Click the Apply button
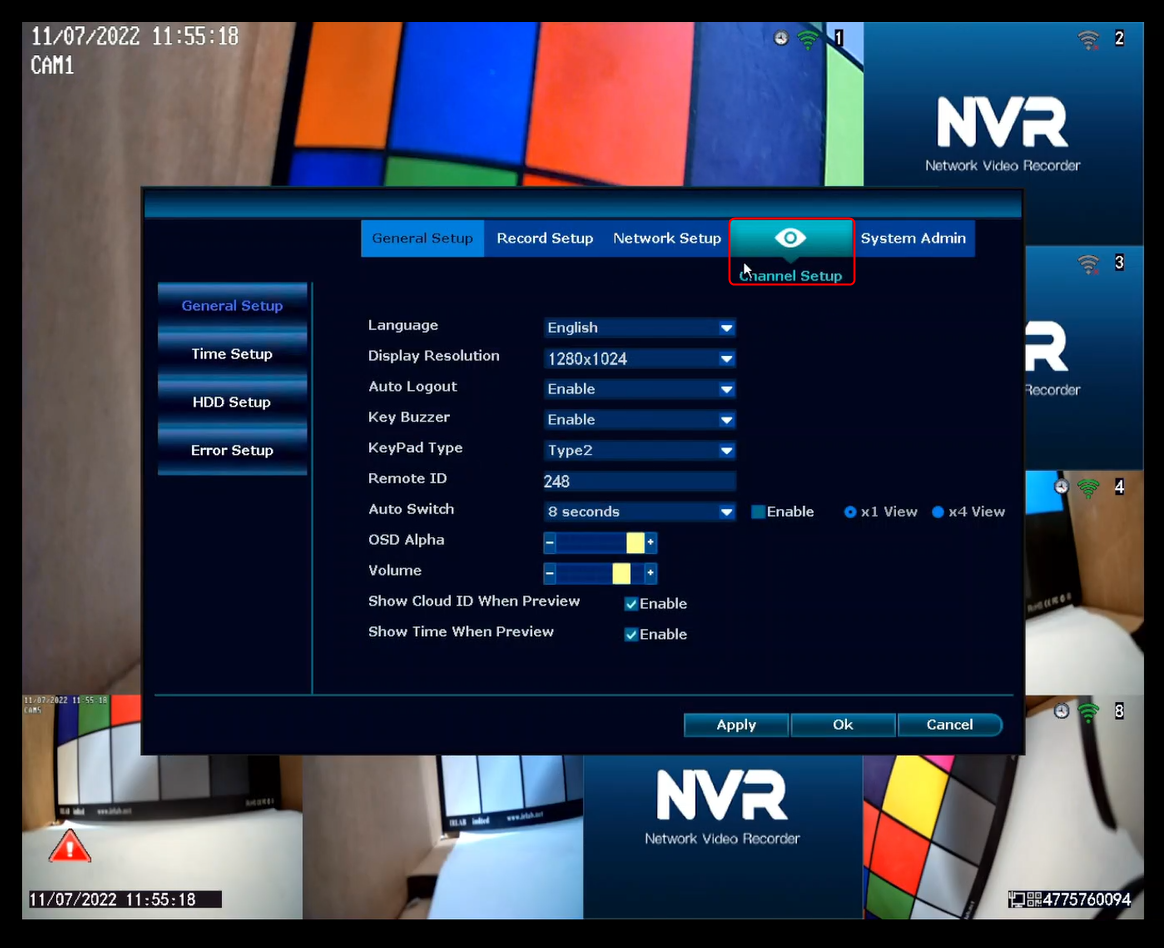This screenshot has height=948, width=1164. (x=736, y=725)
